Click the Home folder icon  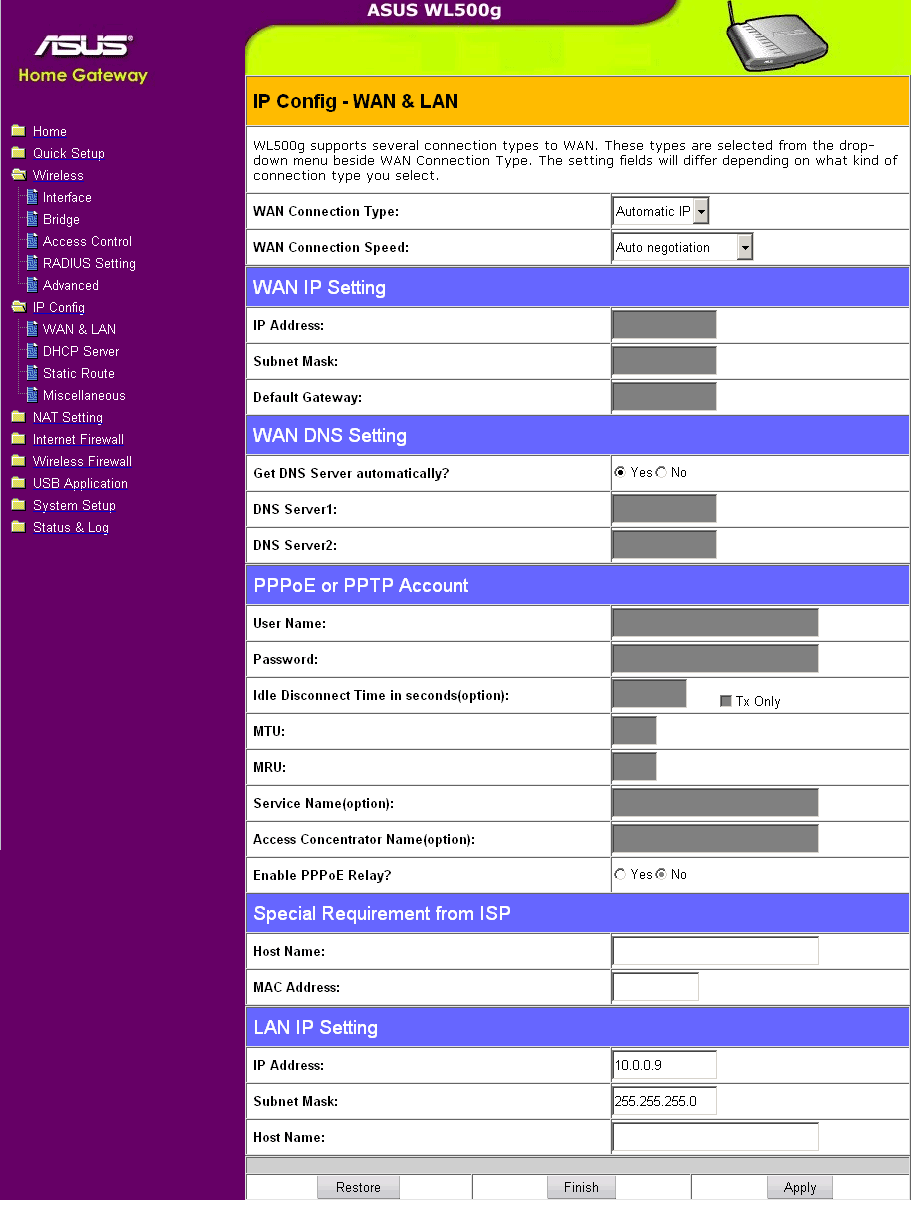click(x=18, y=131)
